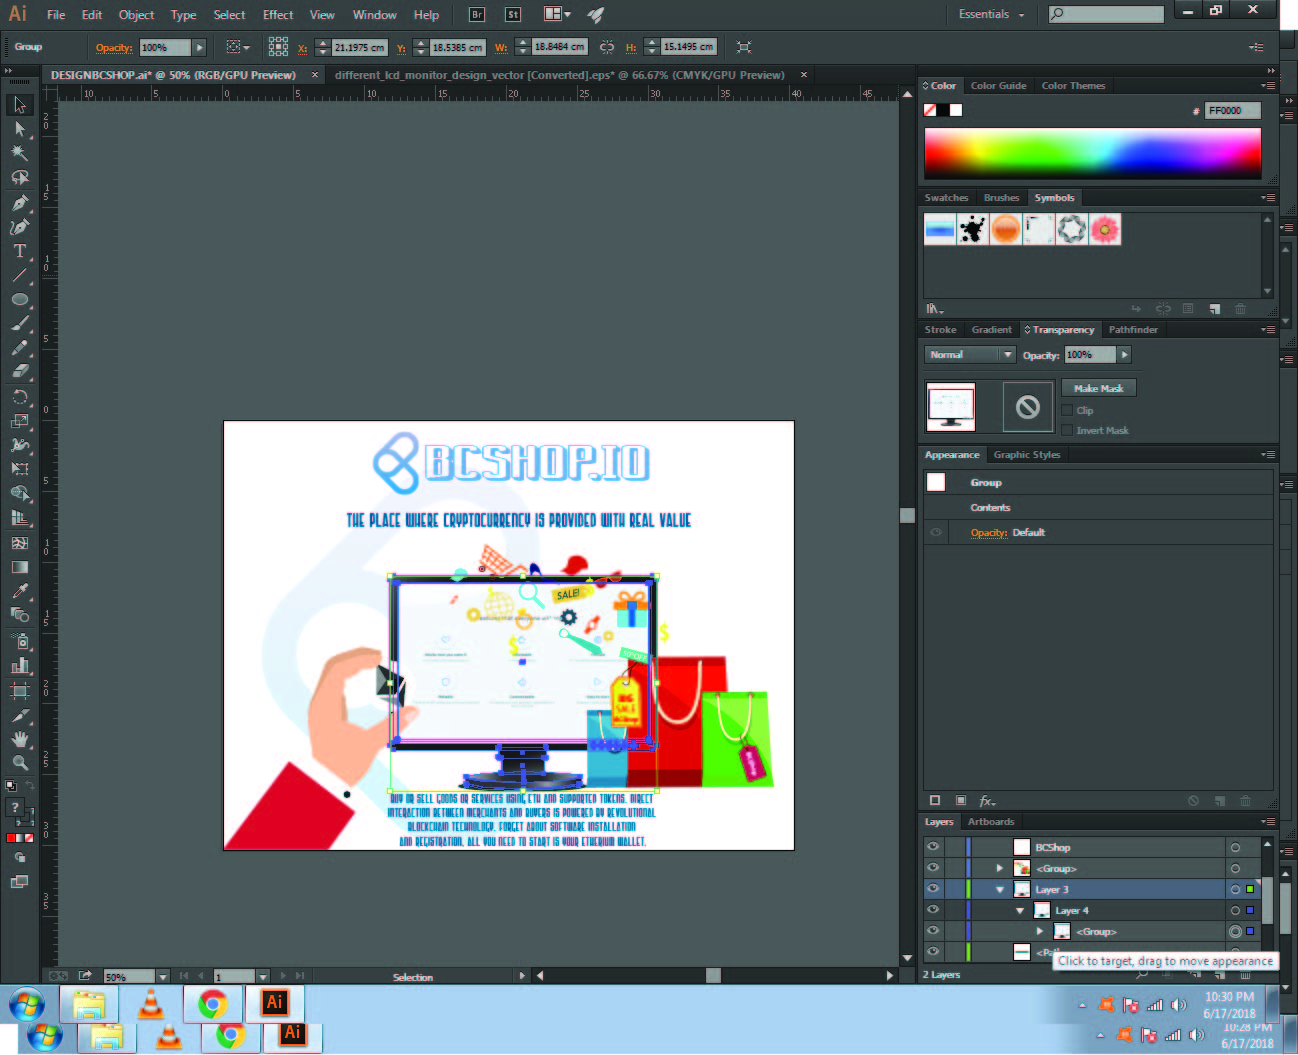
Task: Open the Effect menu
Action: (x=278, y=15)
